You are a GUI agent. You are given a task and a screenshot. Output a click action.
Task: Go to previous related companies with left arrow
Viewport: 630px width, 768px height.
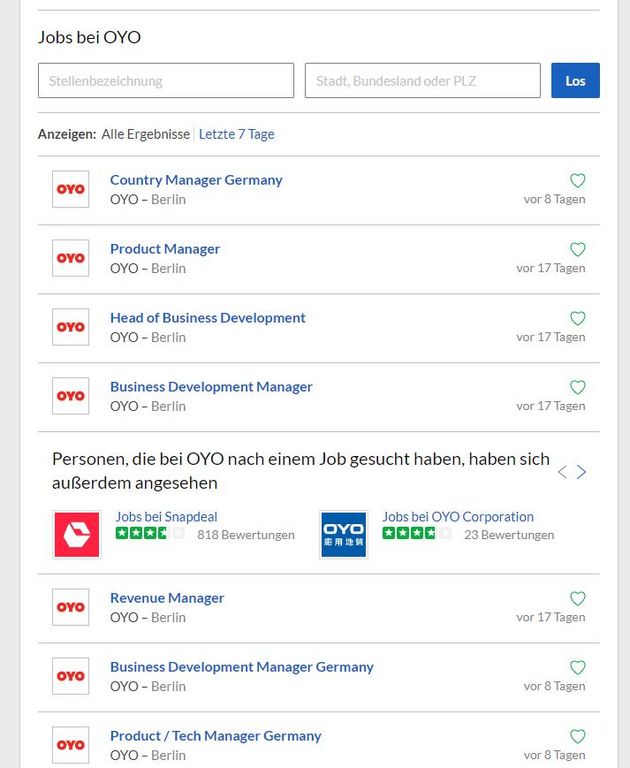pyautogui.click(x=561, y=472)
